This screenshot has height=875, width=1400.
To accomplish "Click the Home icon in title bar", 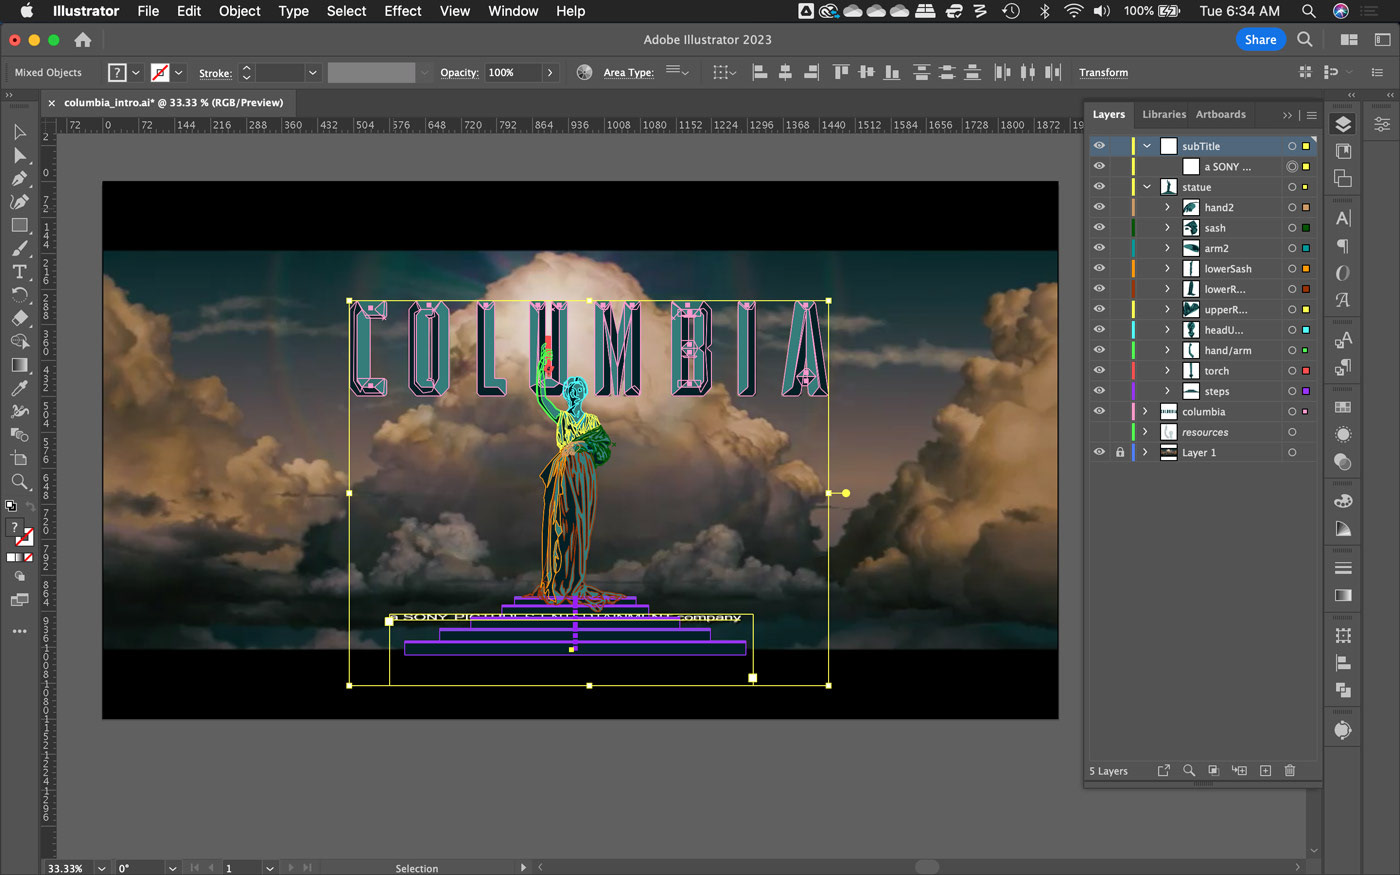I will tap(83, 40).
